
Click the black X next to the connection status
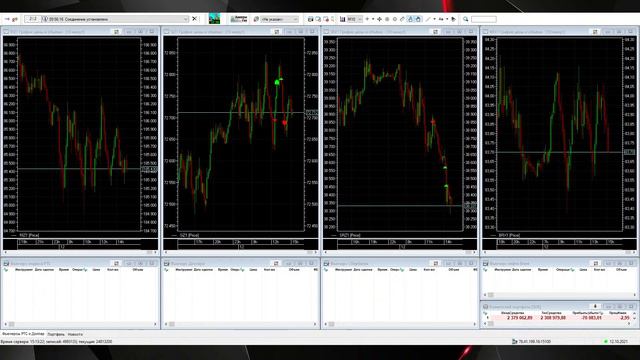point(194,19)
